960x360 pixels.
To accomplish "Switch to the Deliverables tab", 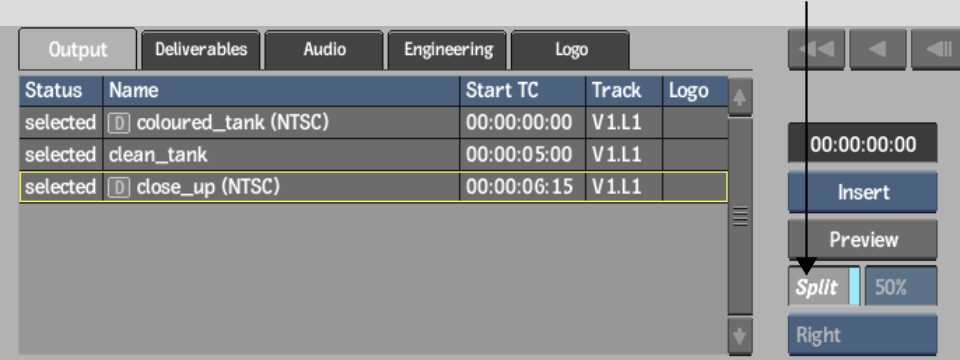I will click(201, 50).
